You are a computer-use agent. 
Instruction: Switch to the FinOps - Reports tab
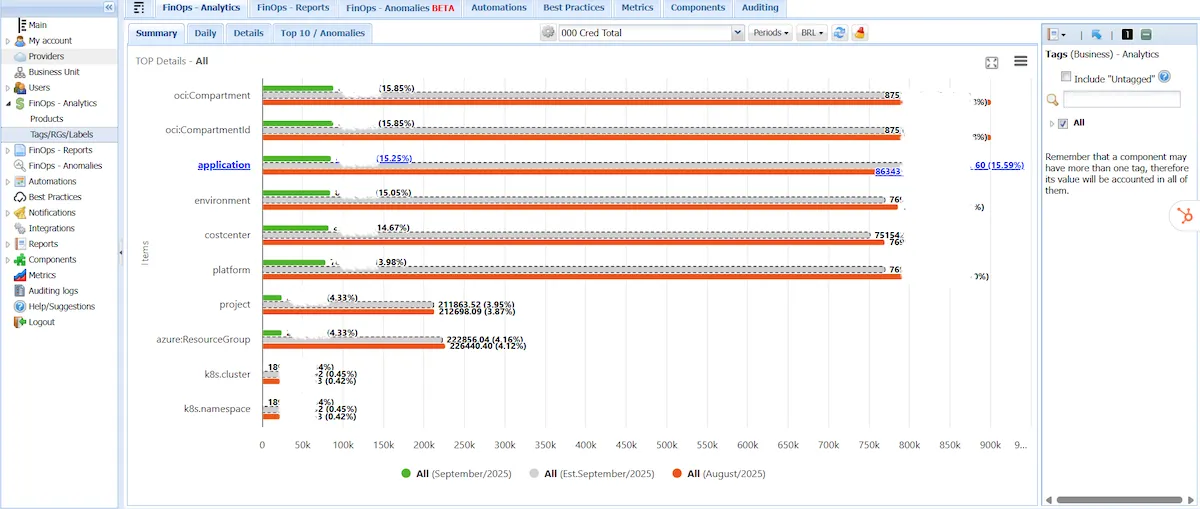coord(293,8)
